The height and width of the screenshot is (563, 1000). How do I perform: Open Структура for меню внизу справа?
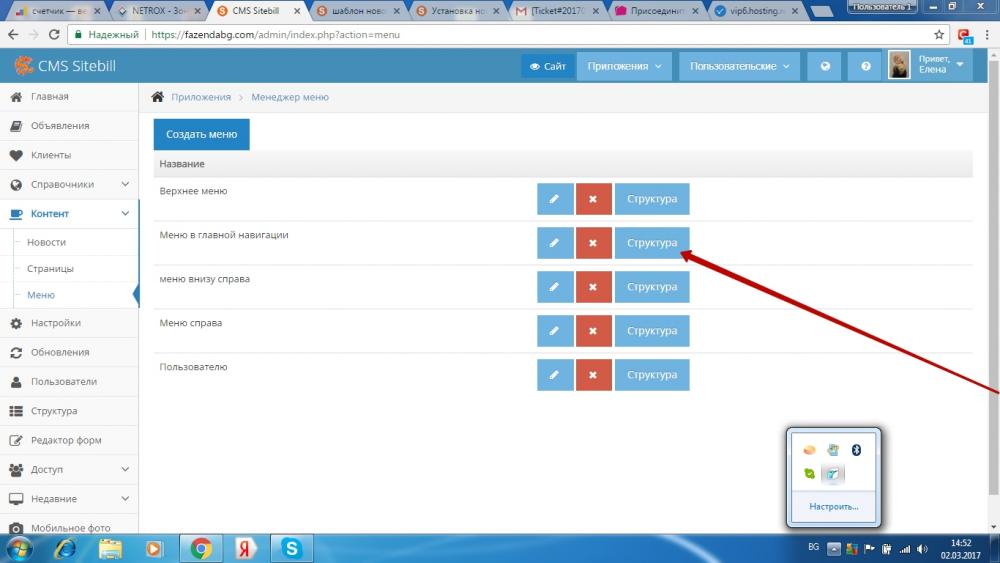pyautogui.click(x=652, y=287)
